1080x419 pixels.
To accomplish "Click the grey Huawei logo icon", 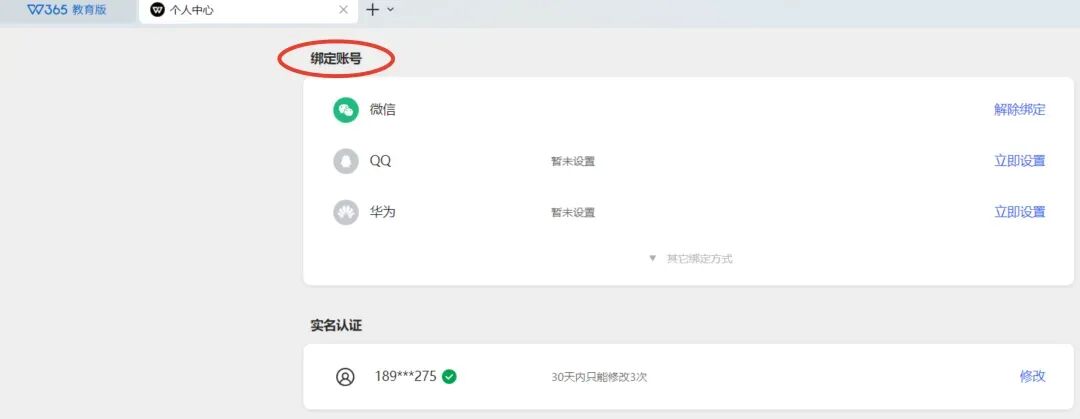I will (346, 212).
